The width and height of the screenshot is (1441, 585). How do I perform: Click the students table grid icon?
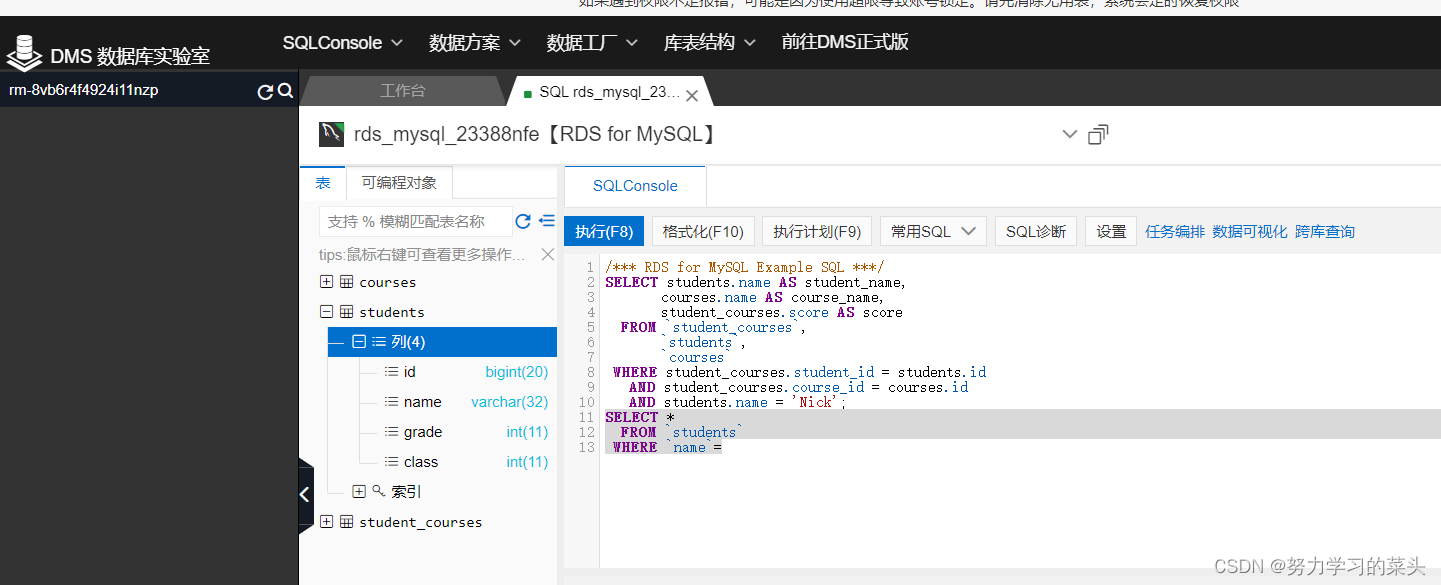(346, 312)
